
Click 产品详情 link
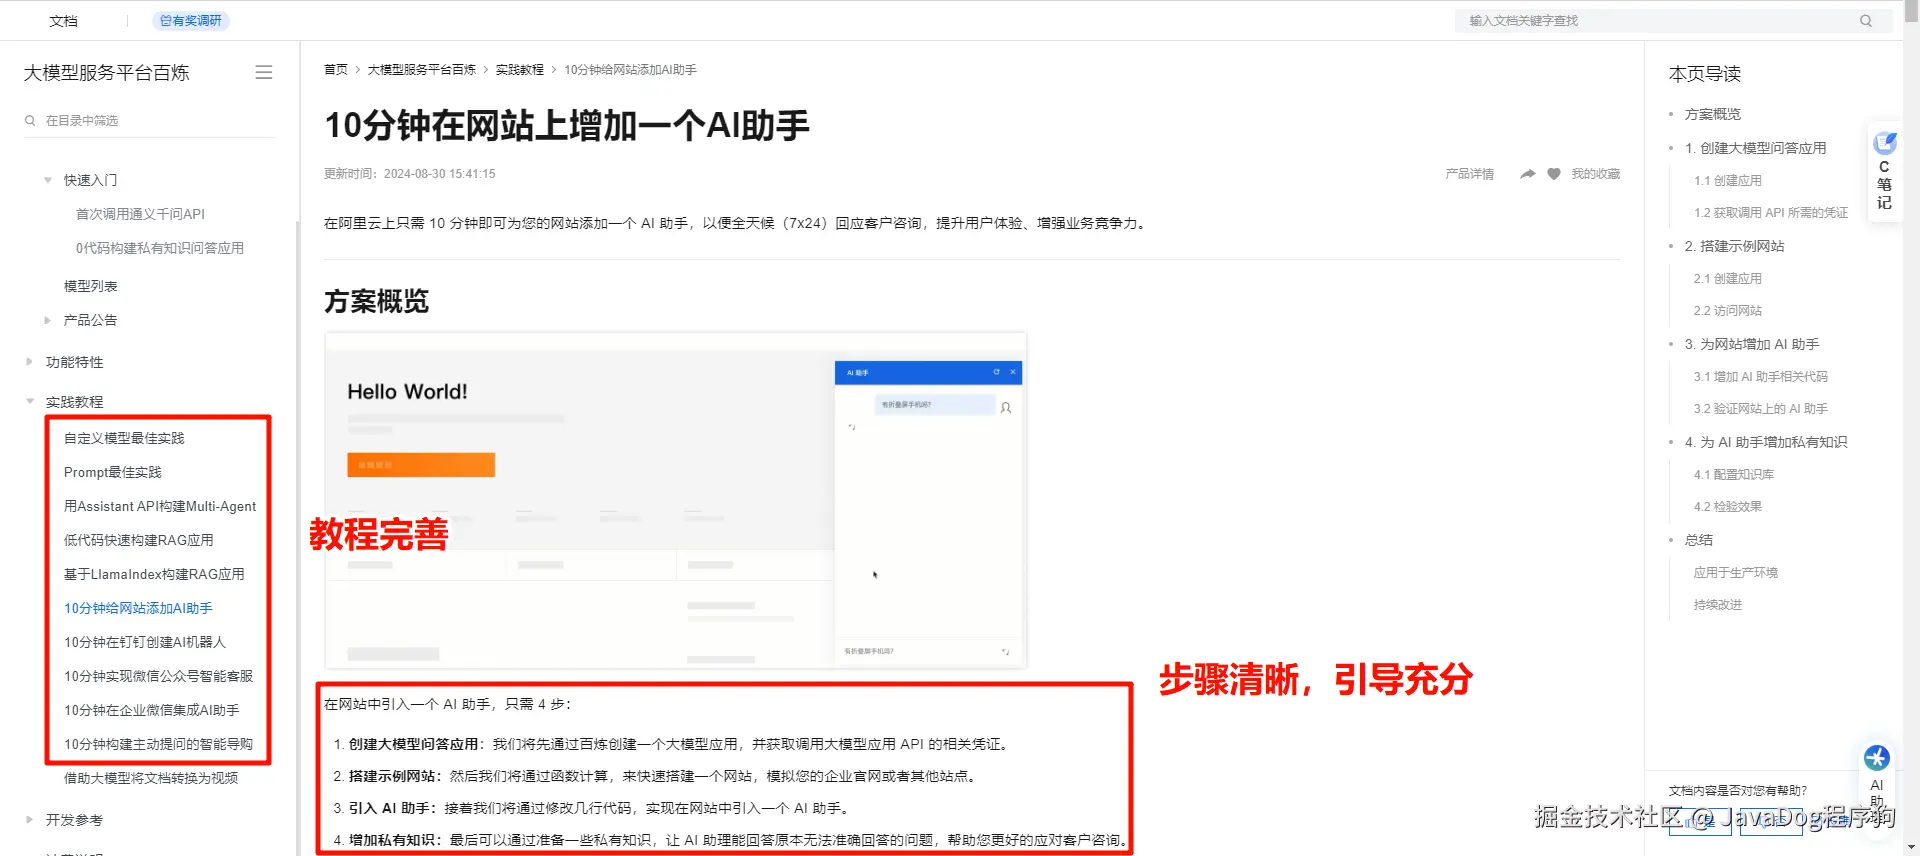tap(1469, 174)
